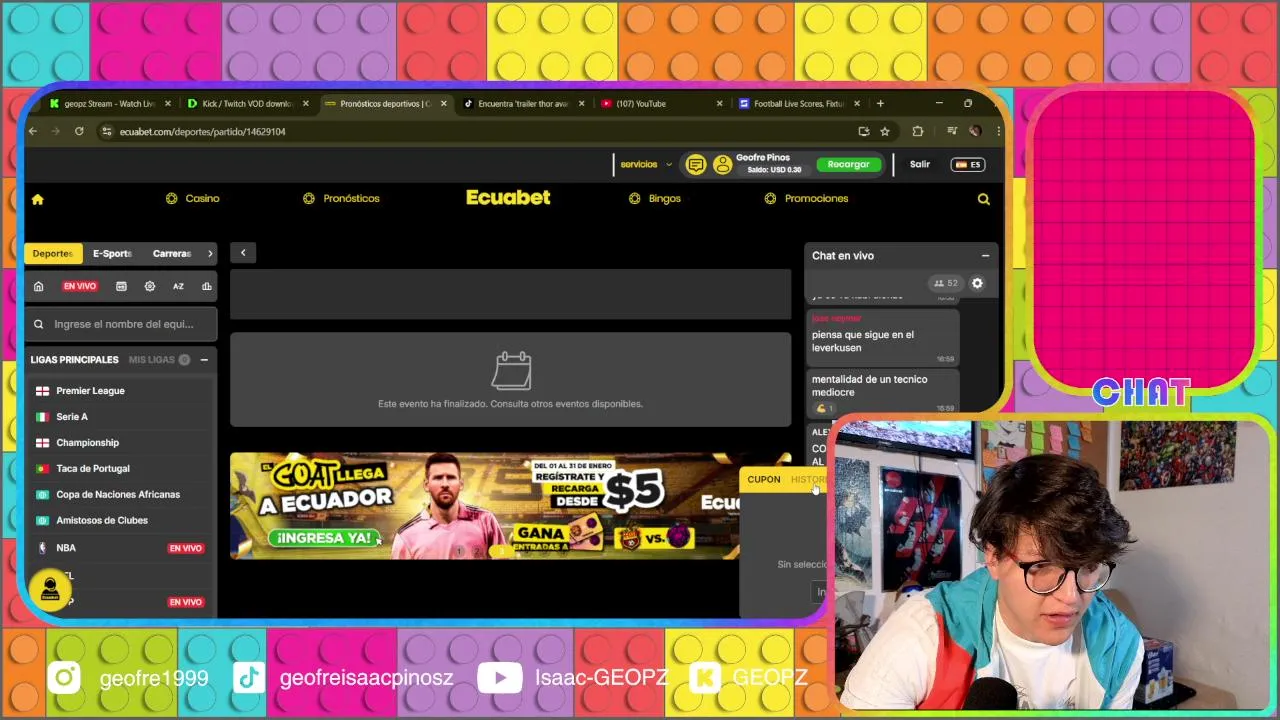React with flexed arm emoji on chat message

point(824,408)
